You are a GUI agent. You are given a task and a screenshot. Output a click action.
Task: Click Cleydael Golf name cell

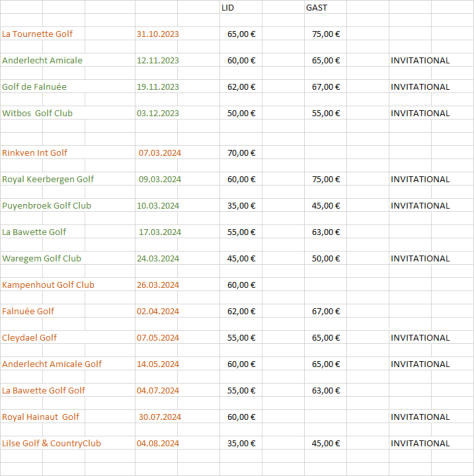coord(29,338)
